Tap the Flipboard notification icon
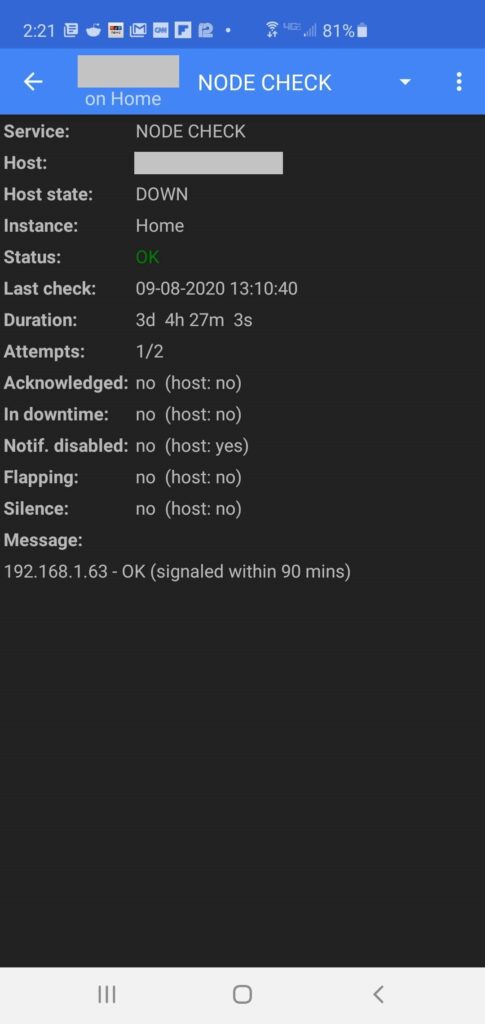Viewport: 485px width, 1024px height. (x=183, y=30)
